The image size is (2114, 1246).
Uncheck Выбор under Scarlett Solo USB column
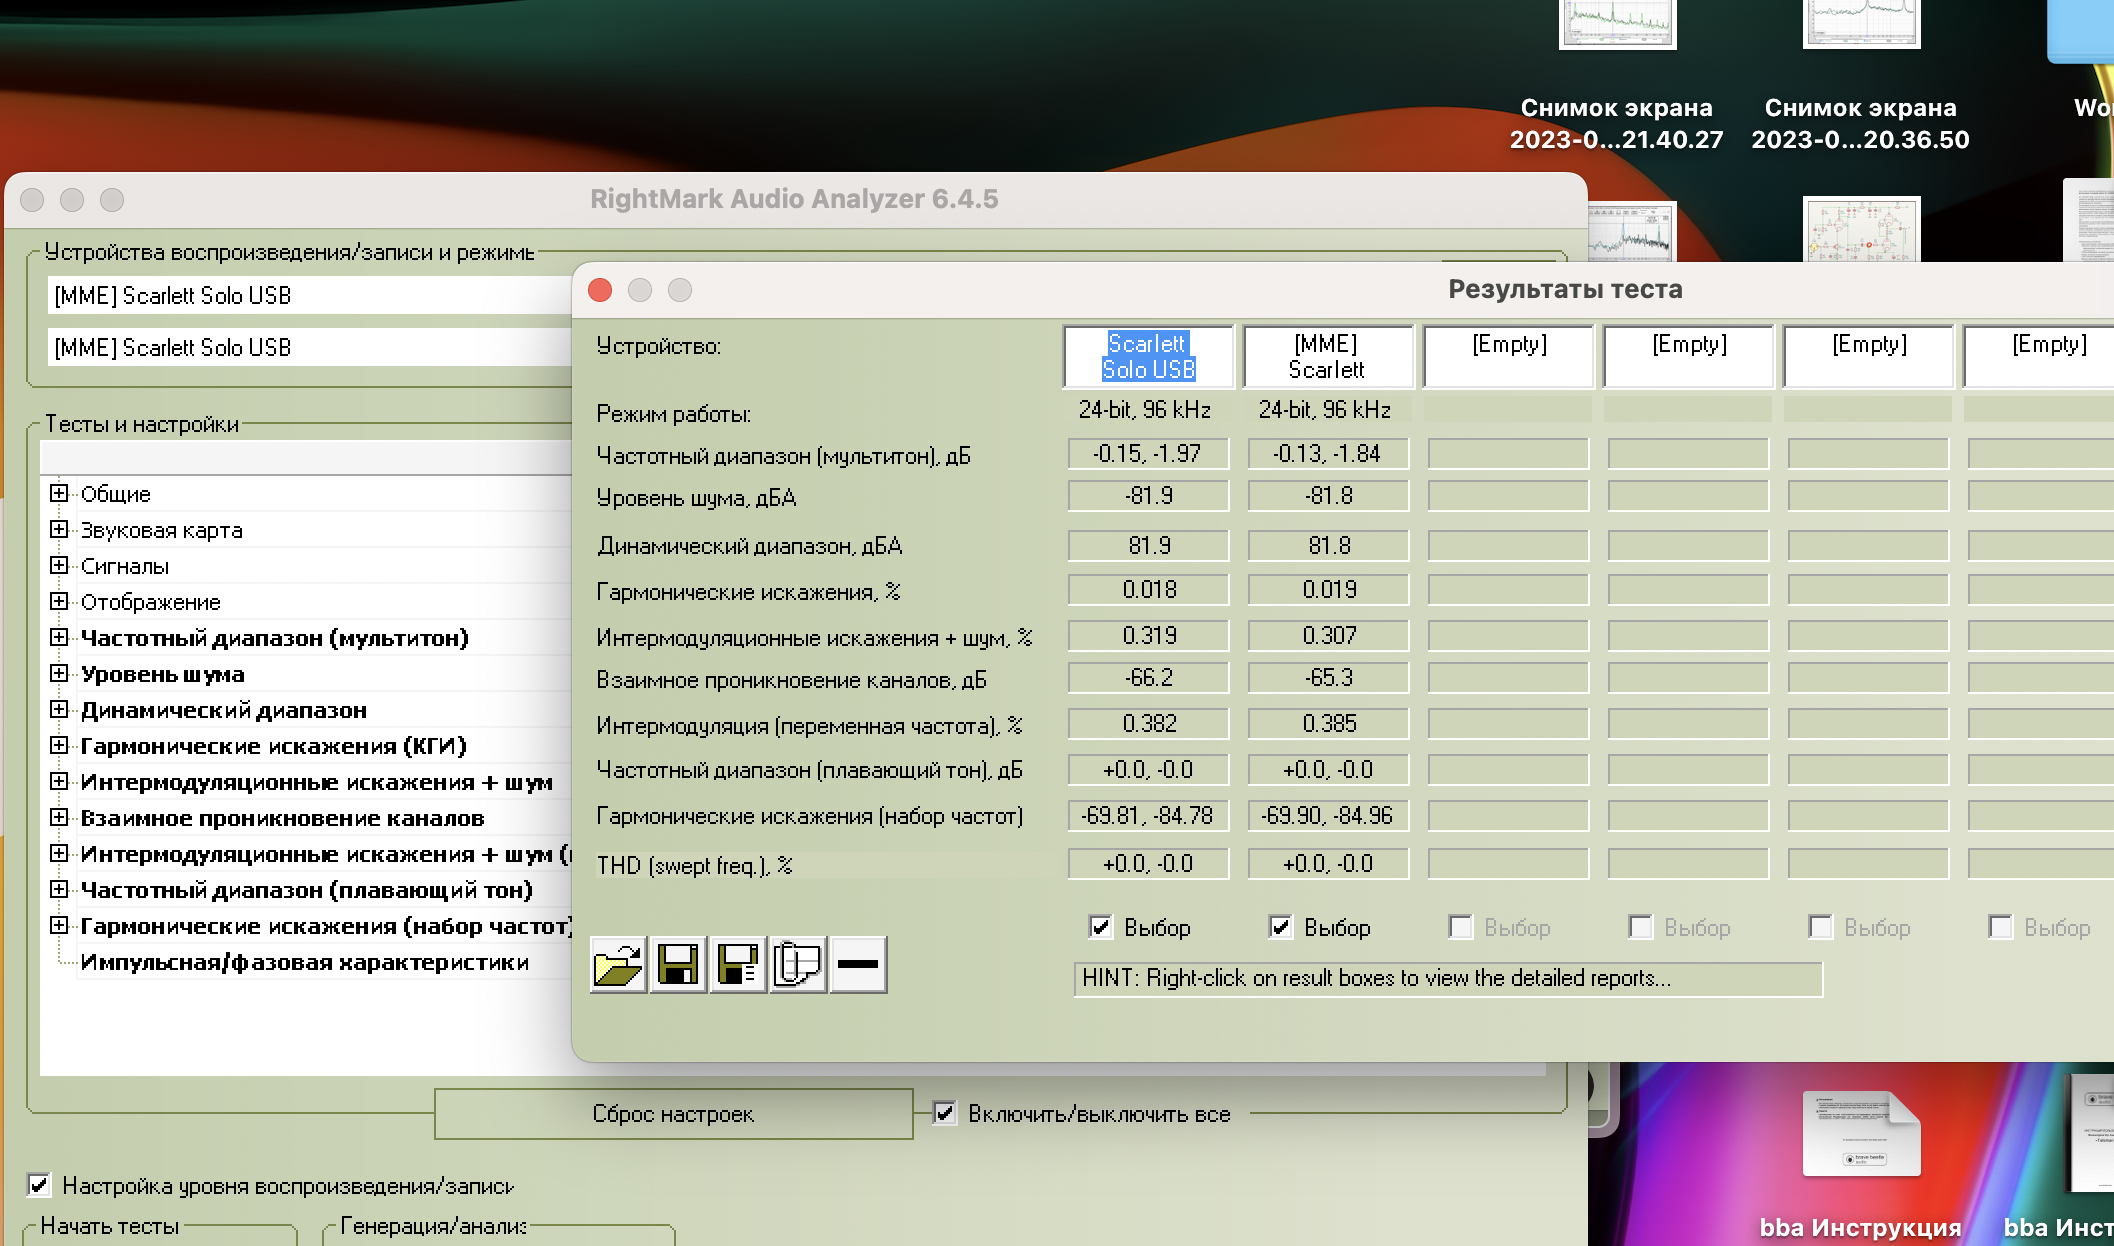coord(1101,927)
